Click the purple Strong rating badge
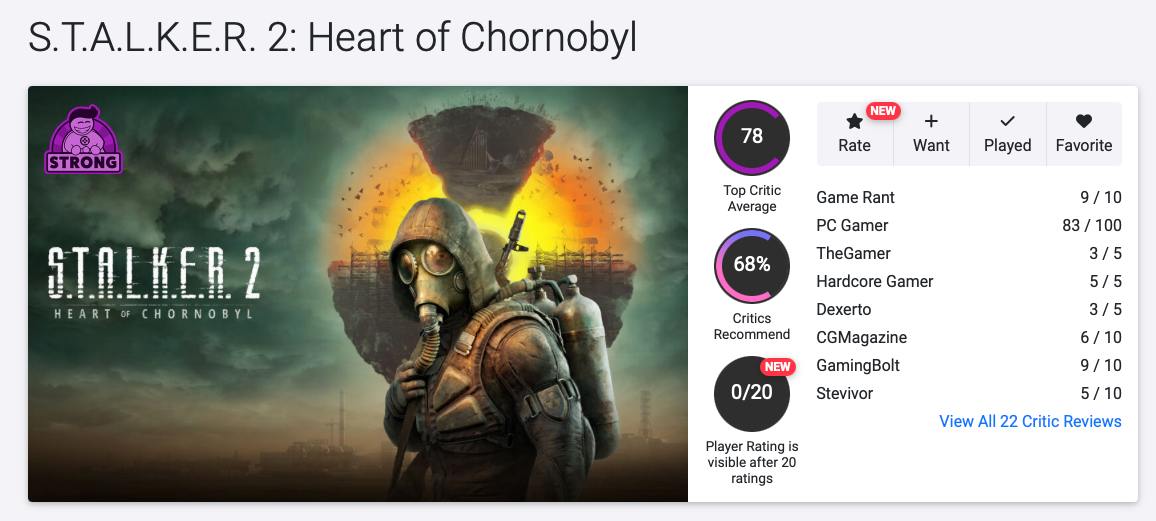Viewport: 1156px width, 521px height. [83, 140]
